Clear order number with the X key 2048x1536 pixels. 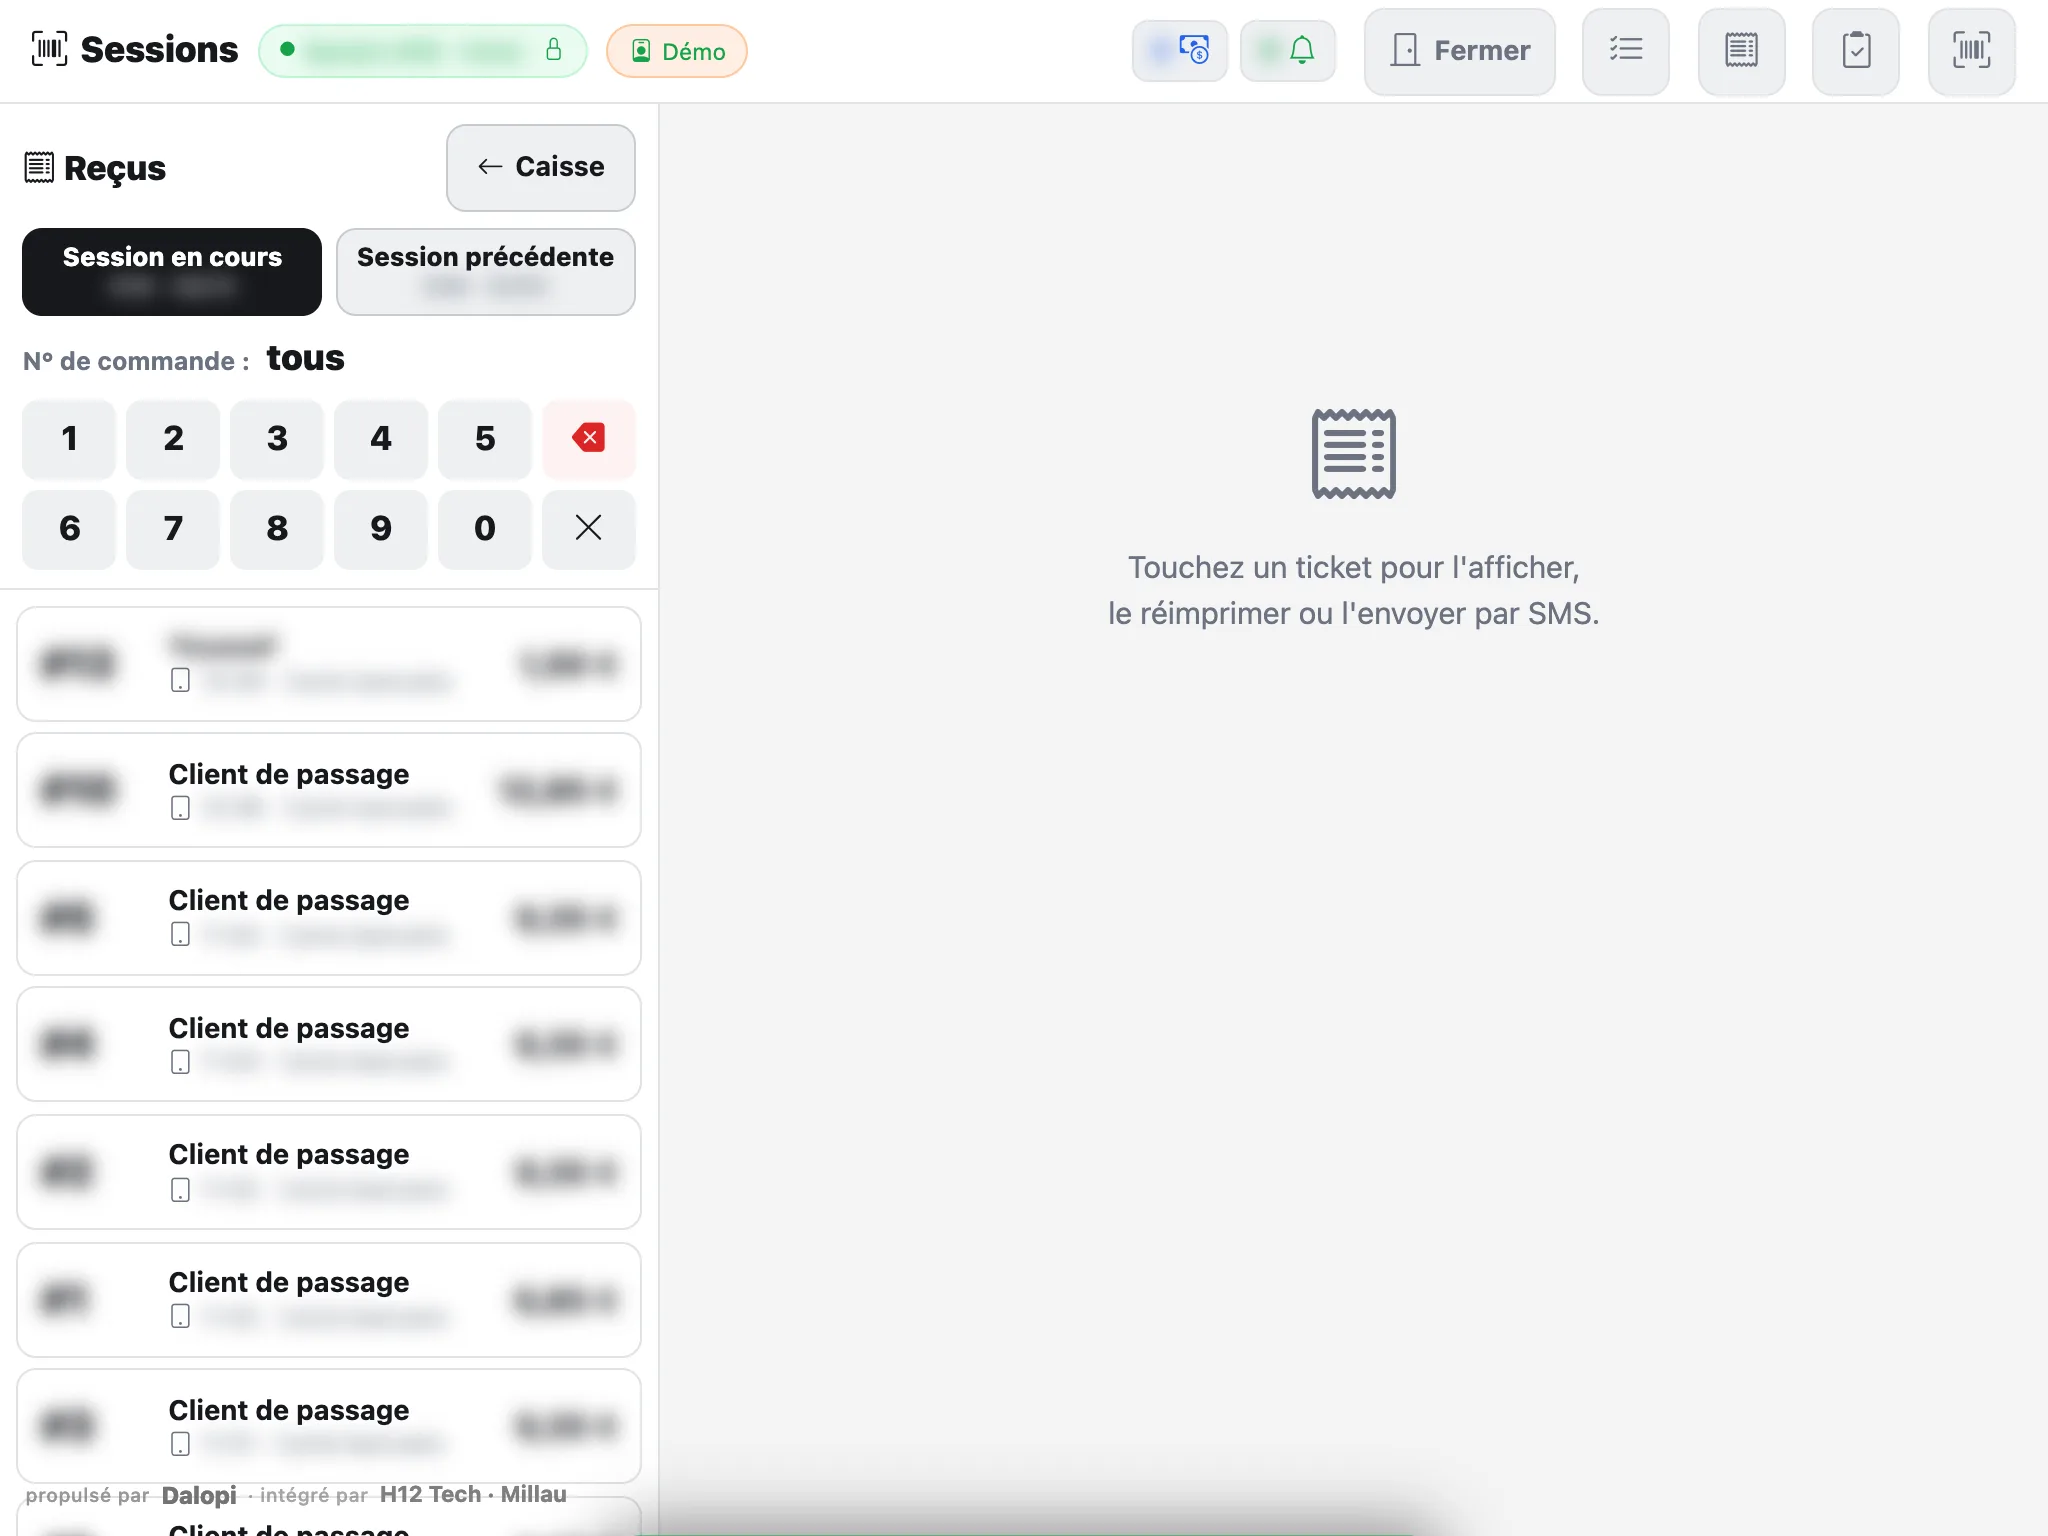pyautogui.click(x=589, y=529)
